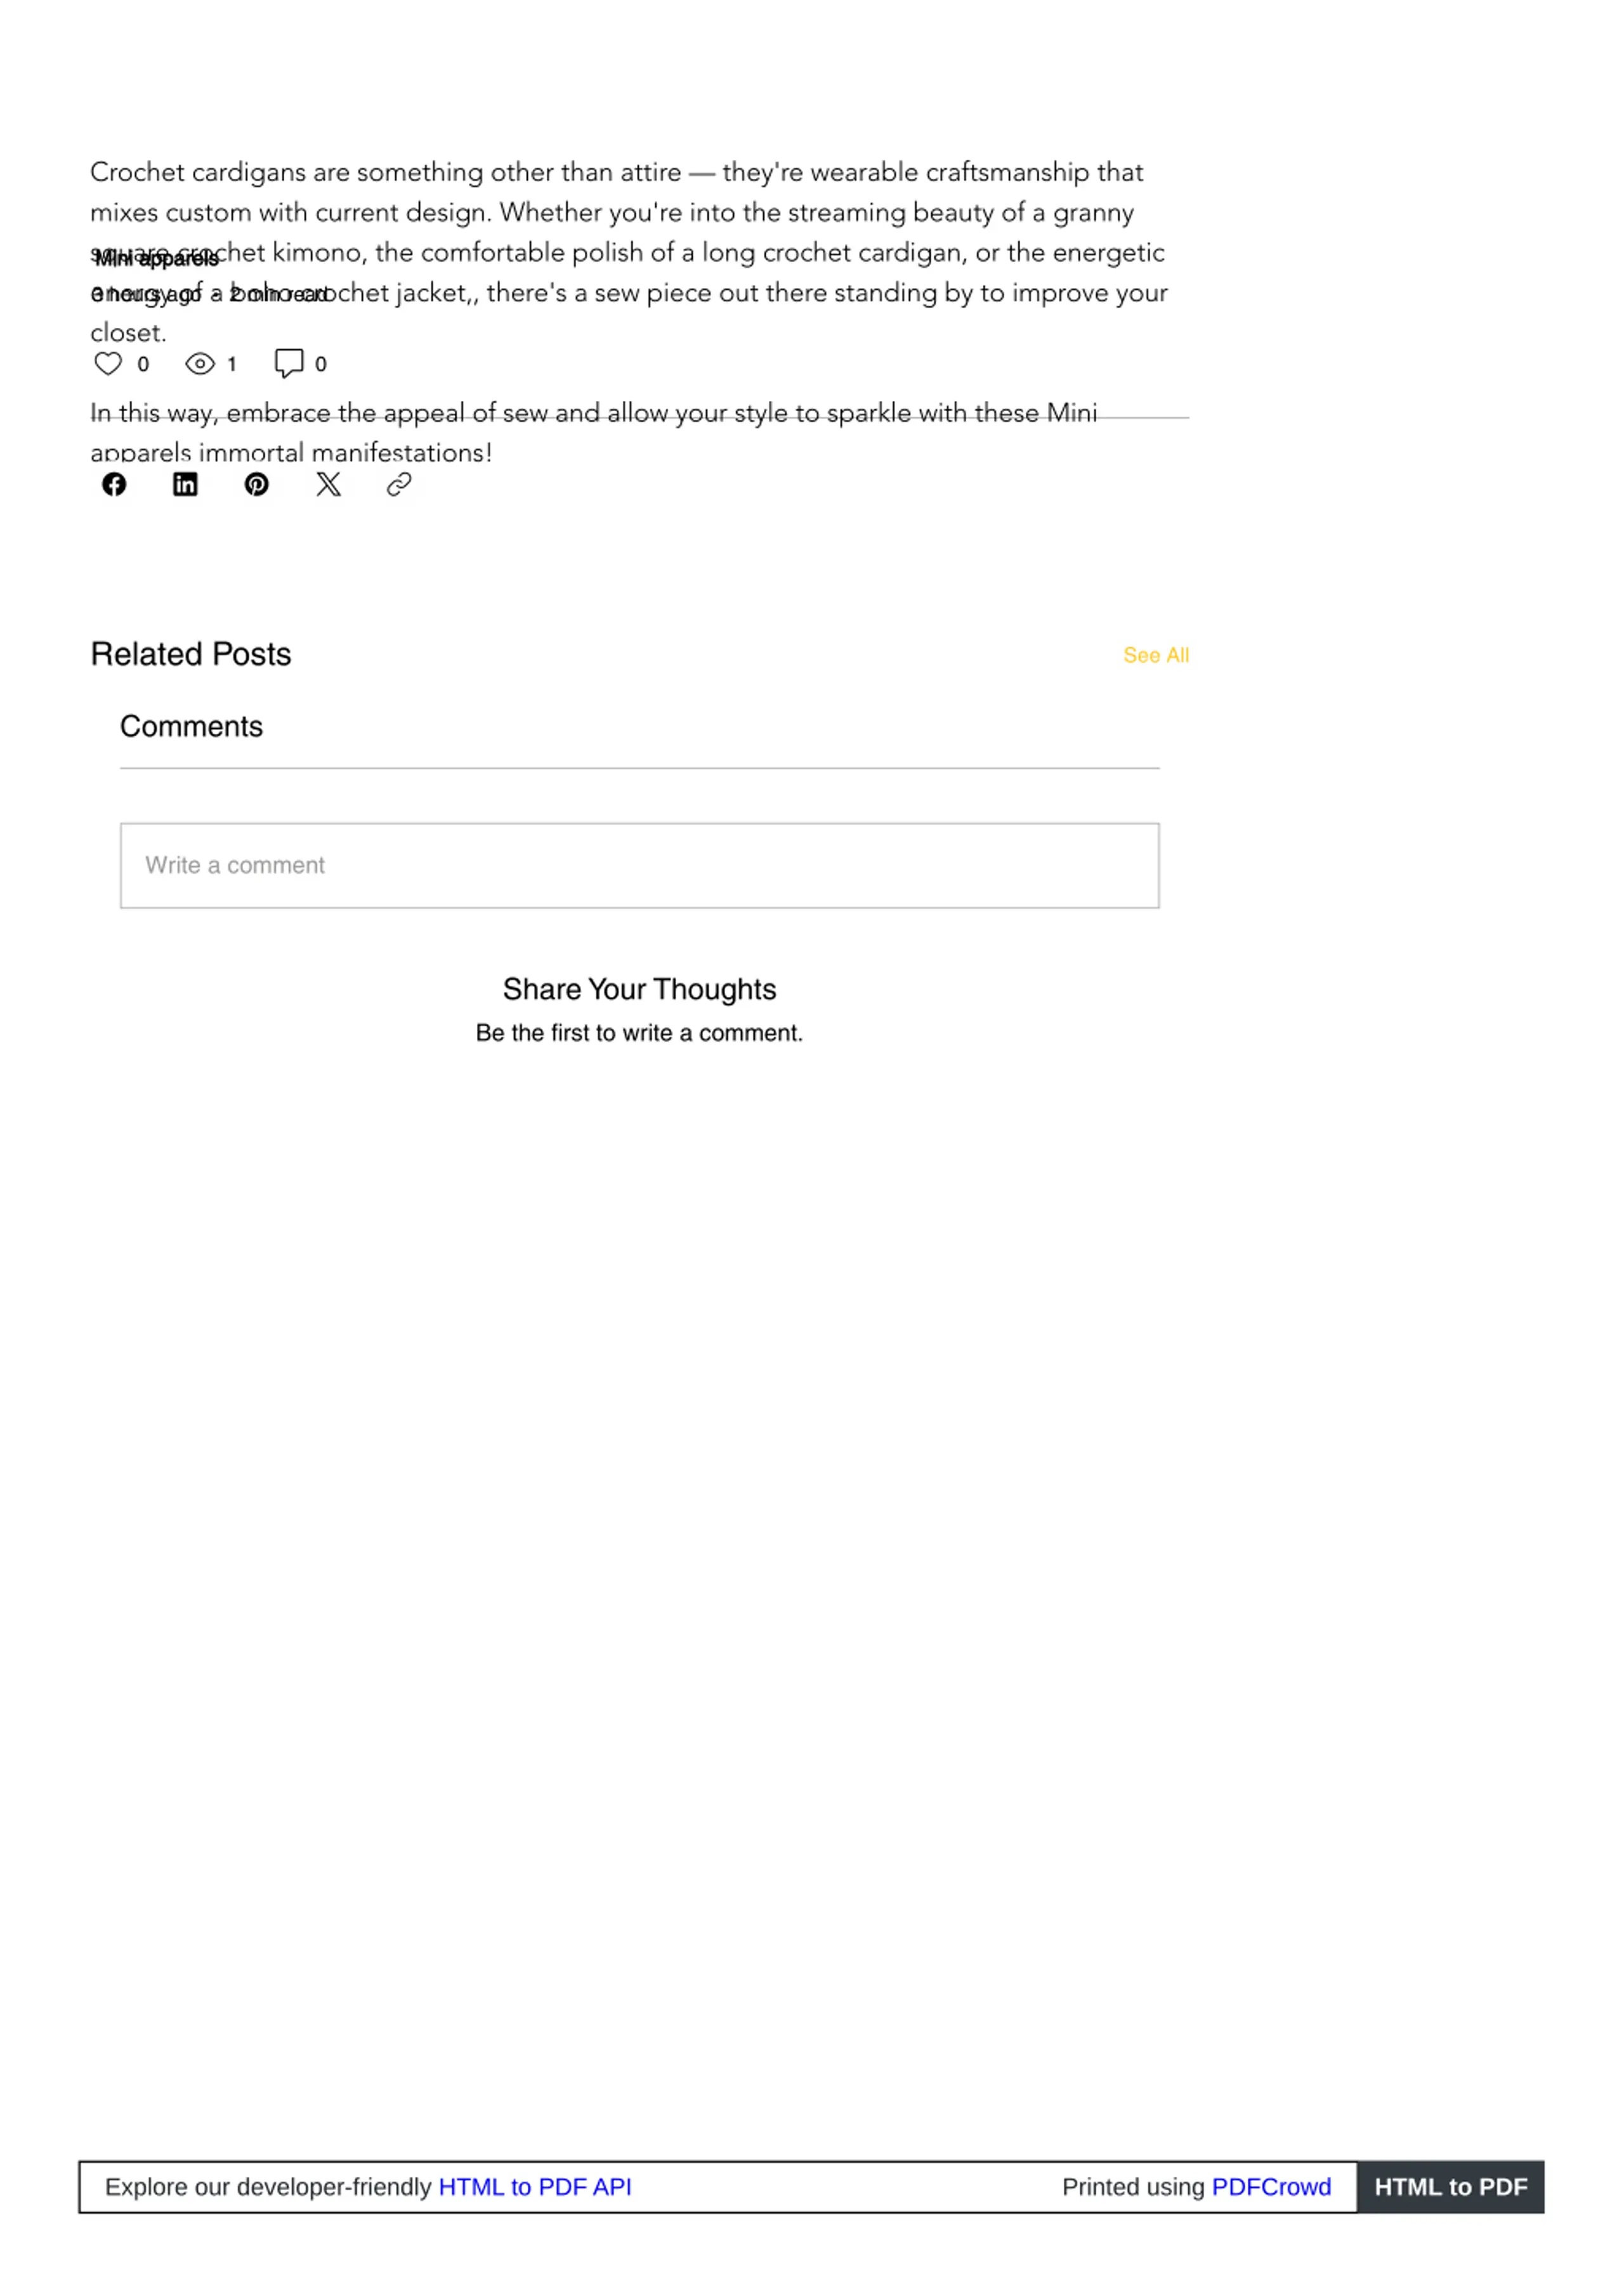Share post on Facebook
1624x2296 pixels.
coord(114,485)
